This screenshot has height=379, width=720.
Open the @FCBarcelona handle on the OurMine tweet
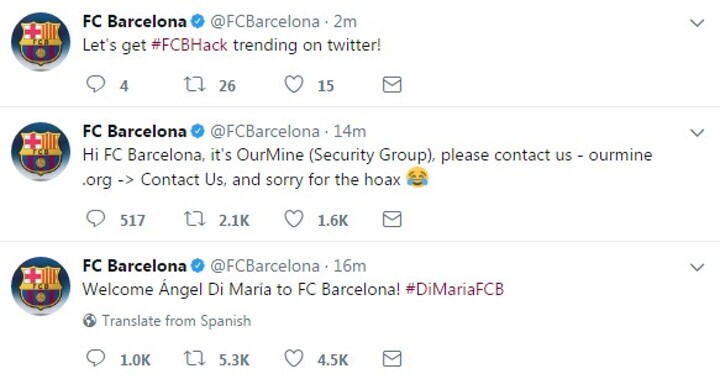click(265, 131)
